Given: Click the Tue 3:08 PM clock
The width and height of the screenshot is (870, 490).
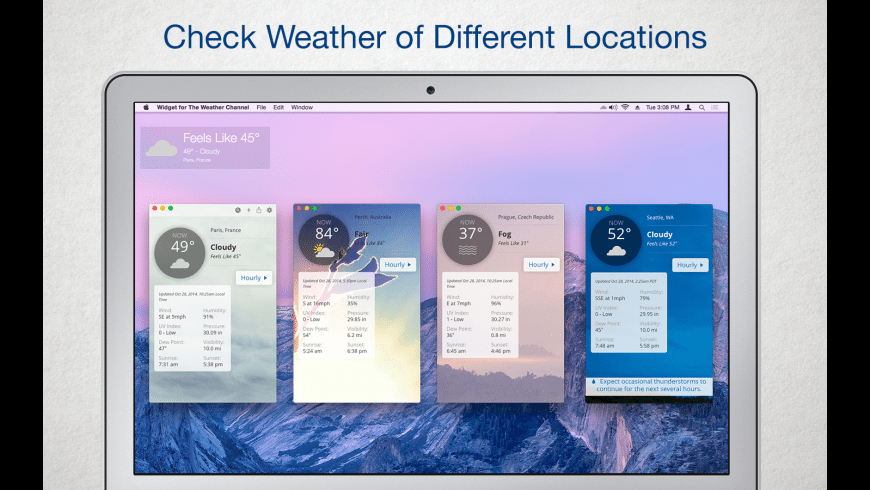Looking at the screenshot, I should coord(662,108).
